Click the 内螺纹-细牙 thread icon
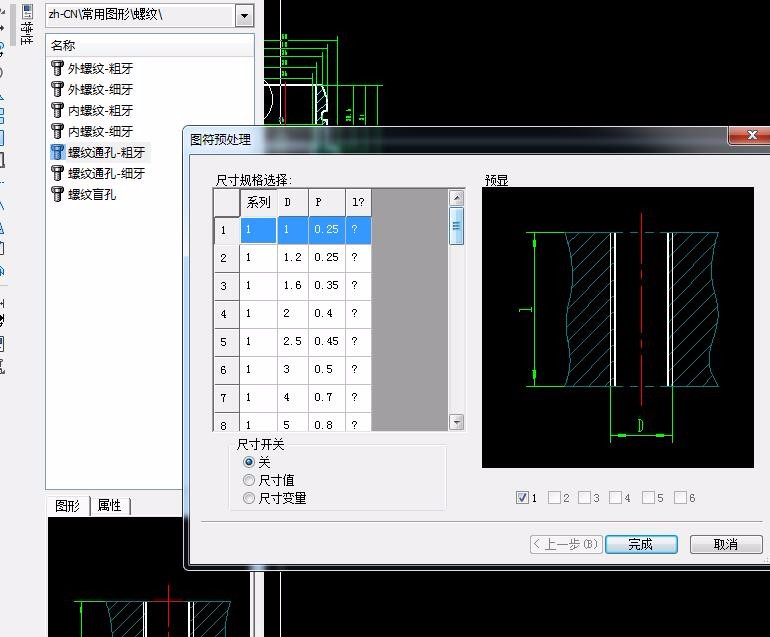The image size is (770, 637). coord(57,132)
